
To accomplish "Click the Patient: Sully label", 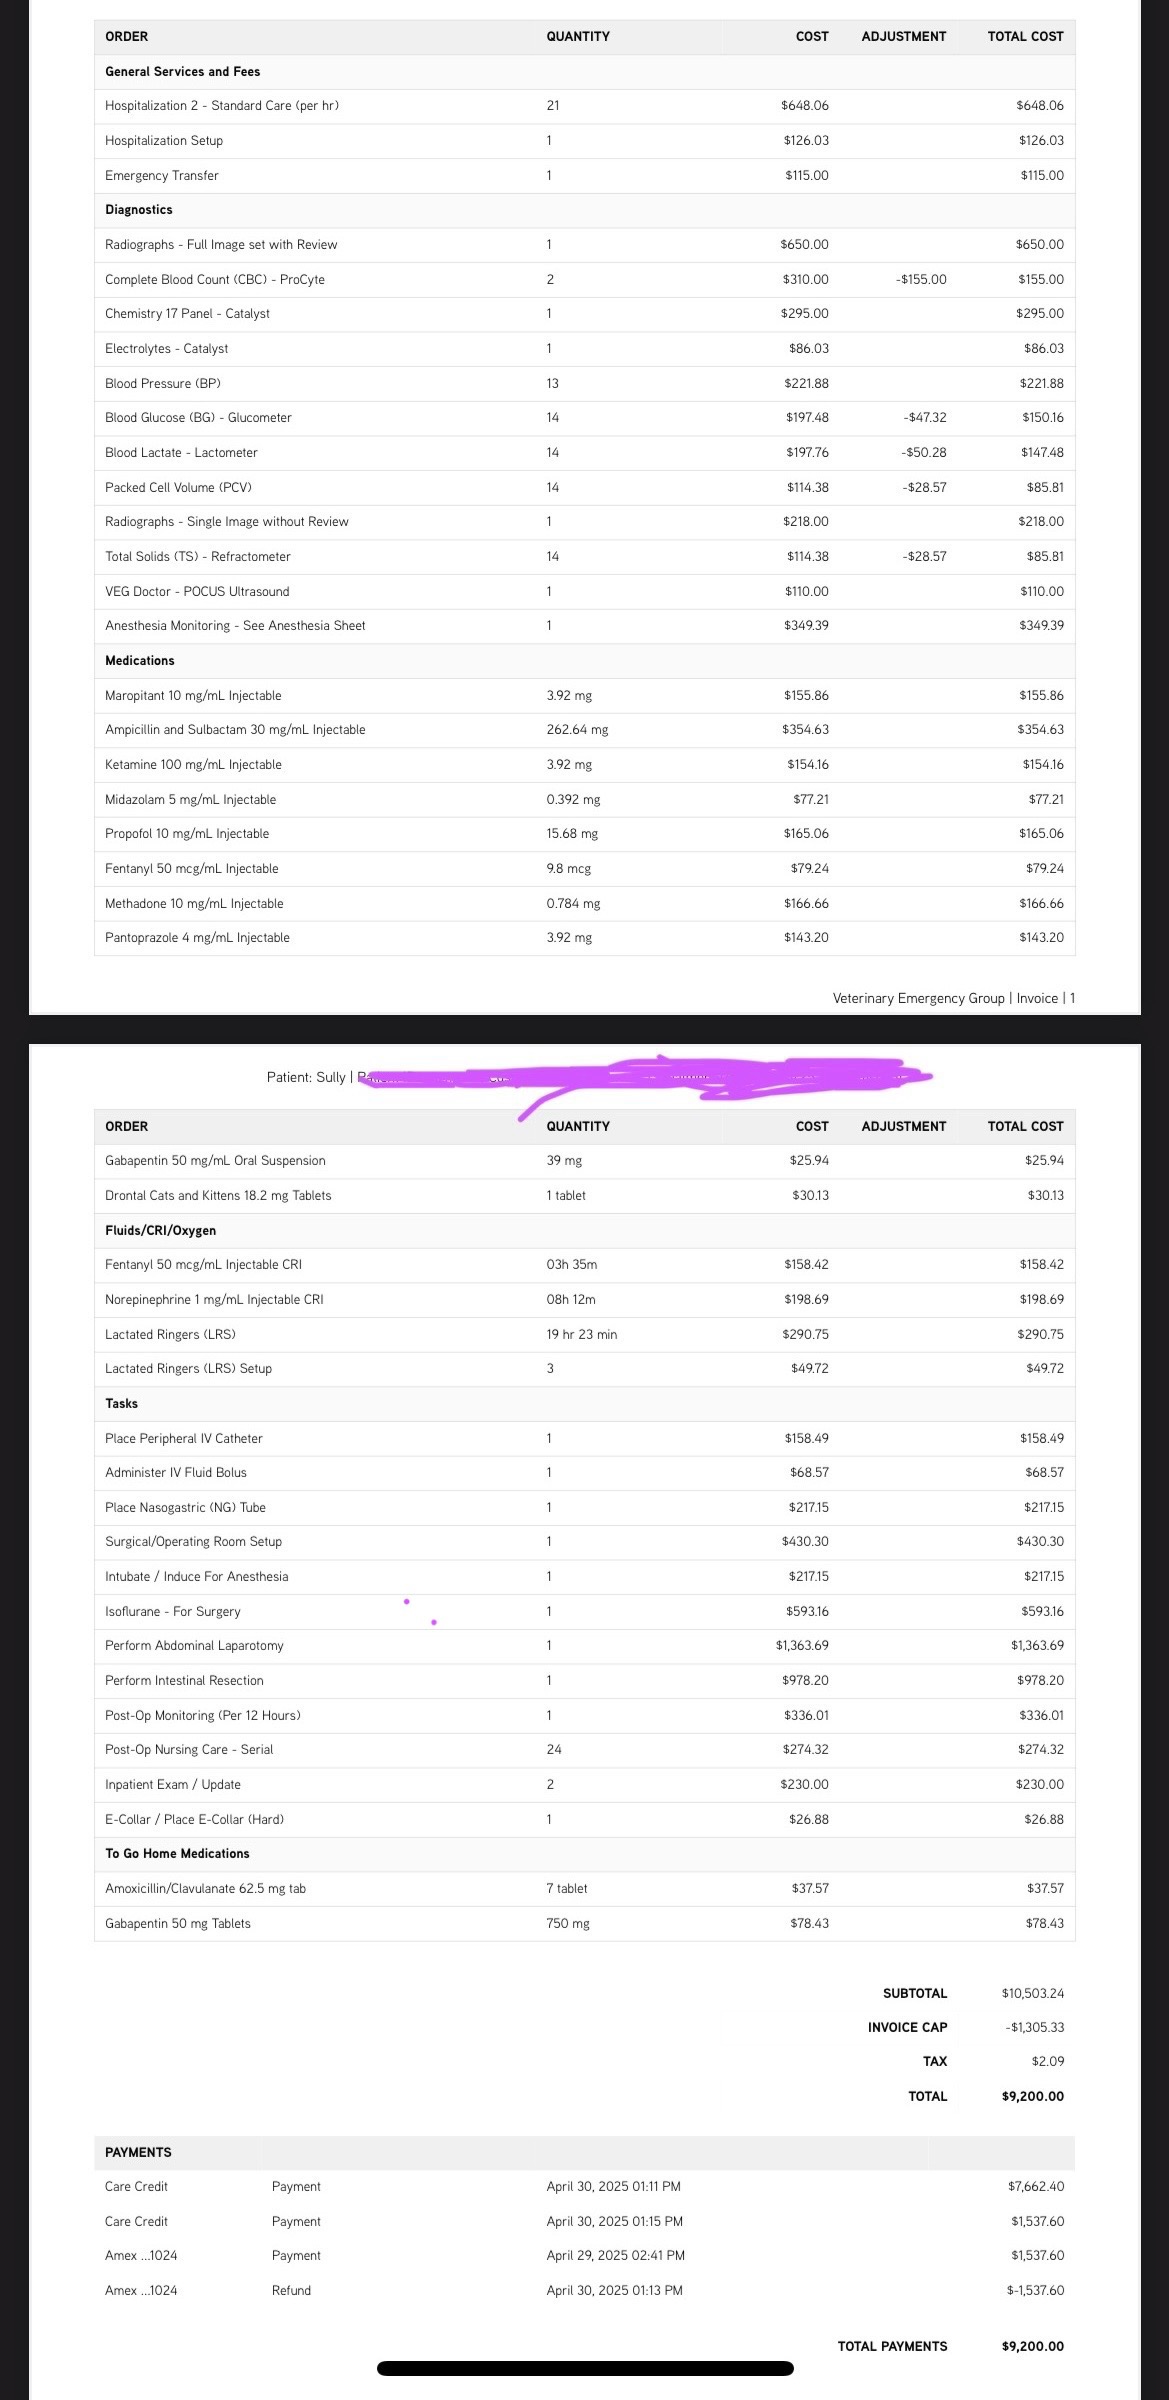I will pyautogui.click(x=306, y=1077).
